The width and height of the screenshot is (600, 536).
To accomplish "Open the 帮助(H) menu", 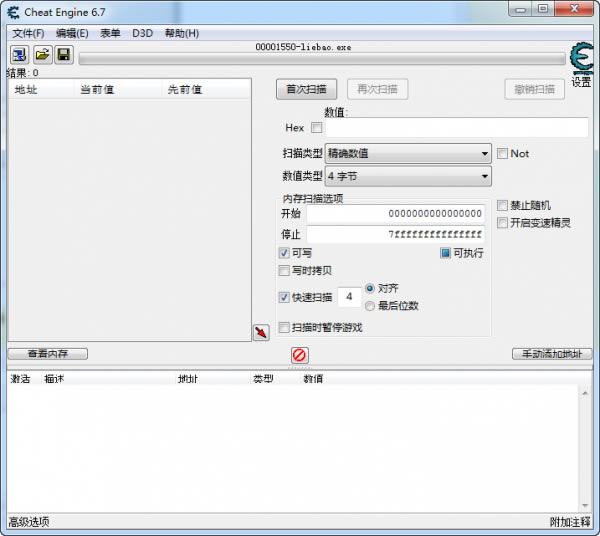I will pyautogui.click(x=182, y=33).
